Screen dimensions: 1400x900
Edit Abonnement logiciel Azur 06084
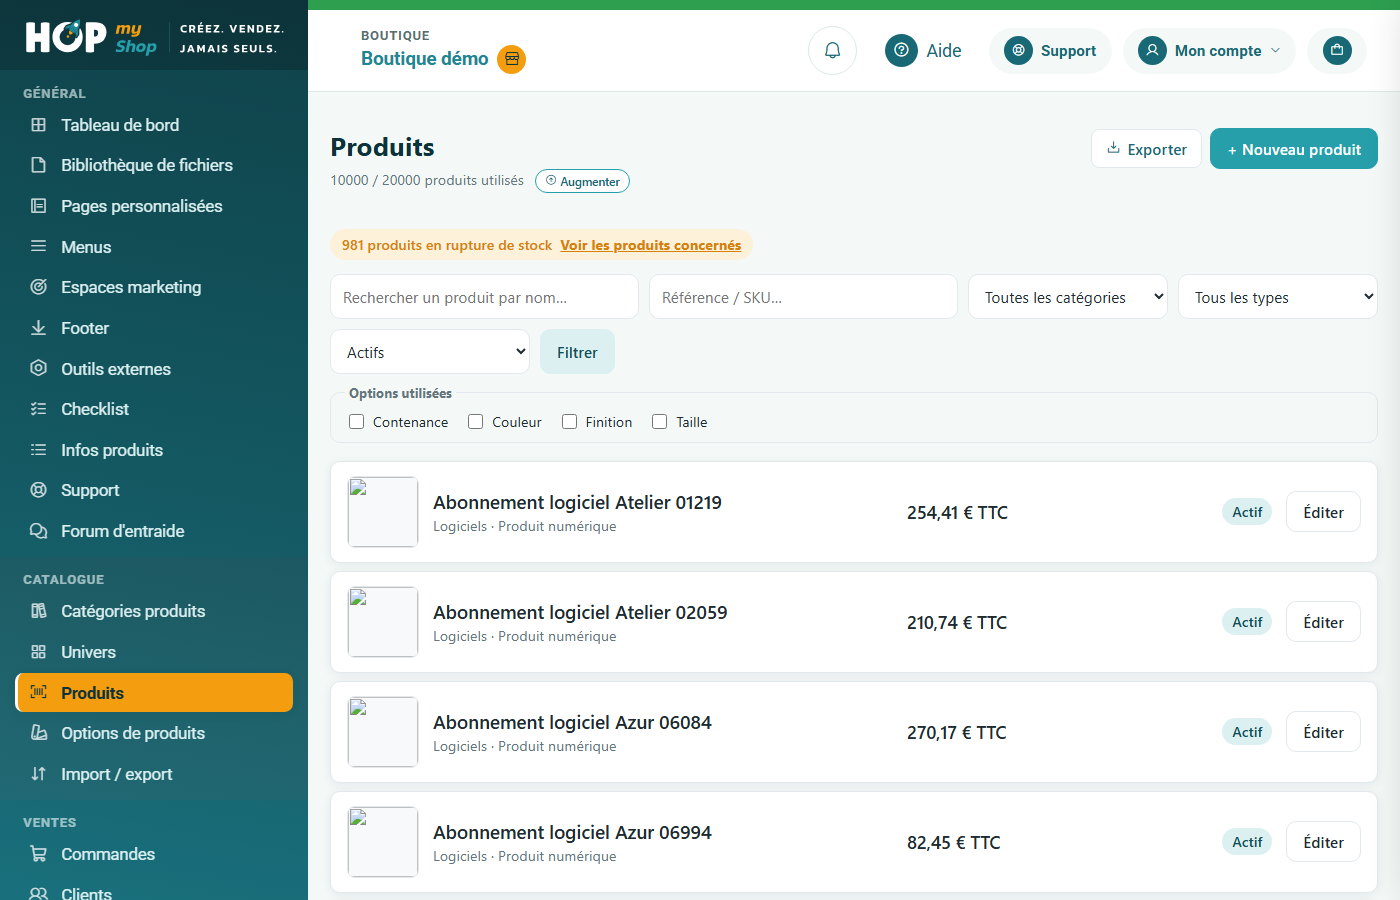pyautogui.click(x=1323, y=732)
